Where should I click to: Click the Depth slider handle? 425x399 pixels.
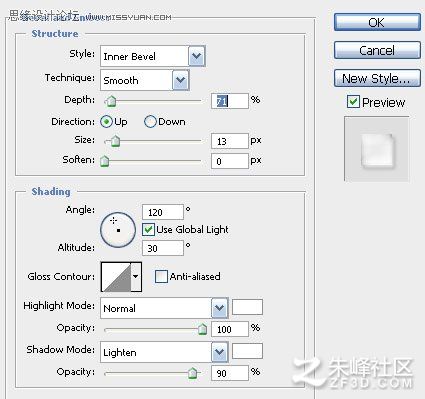point(111,101)
